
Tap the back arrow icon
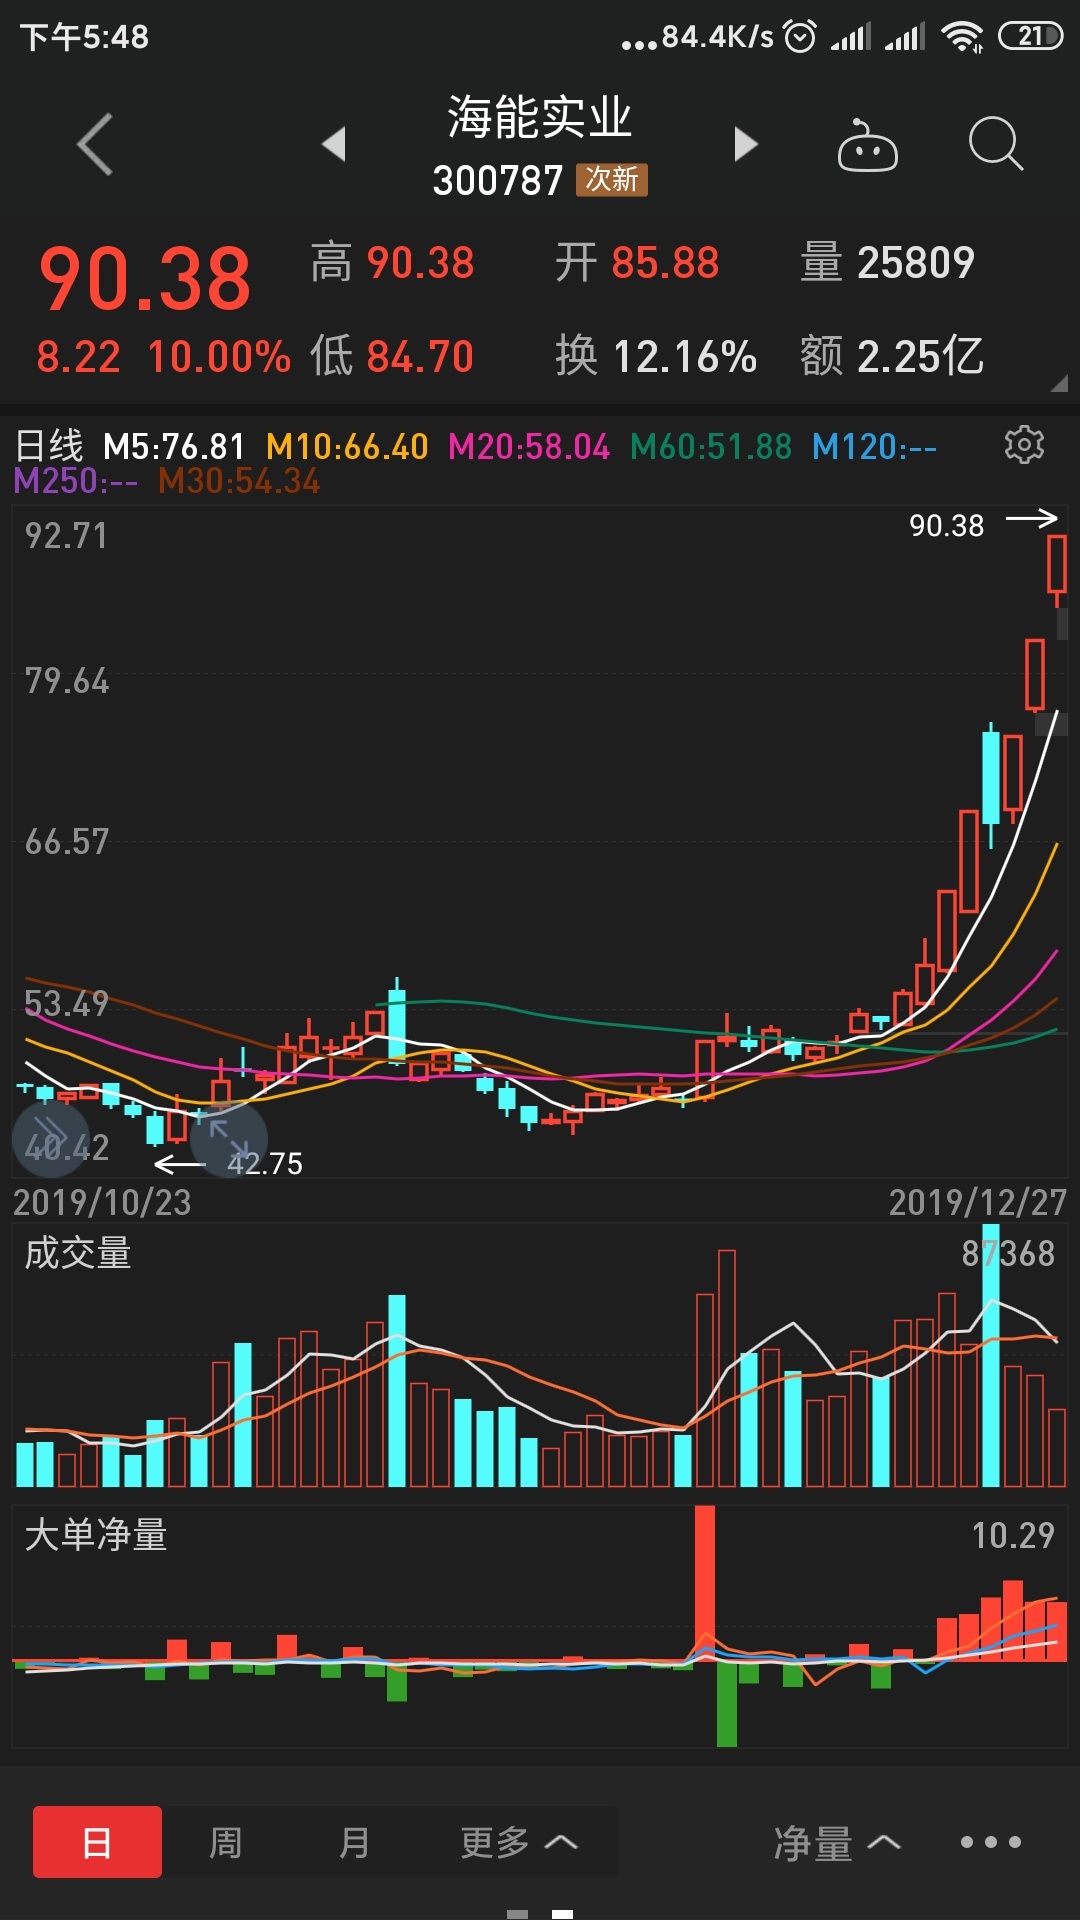[x=95, y=145]
